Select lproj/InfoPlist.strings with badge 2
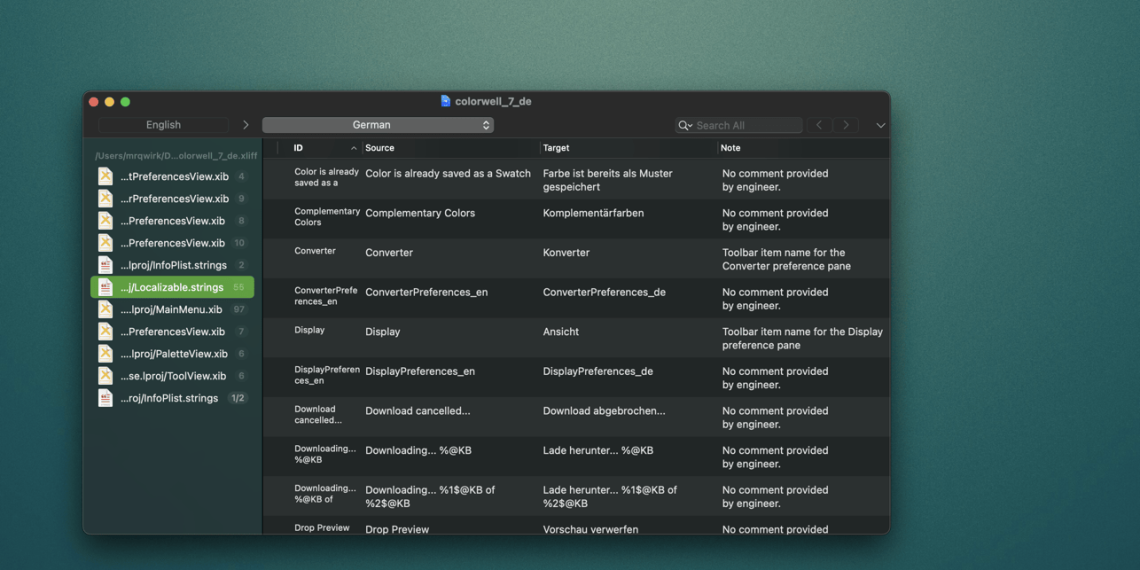The image size is (1140, 570). [x=172, y=265]
